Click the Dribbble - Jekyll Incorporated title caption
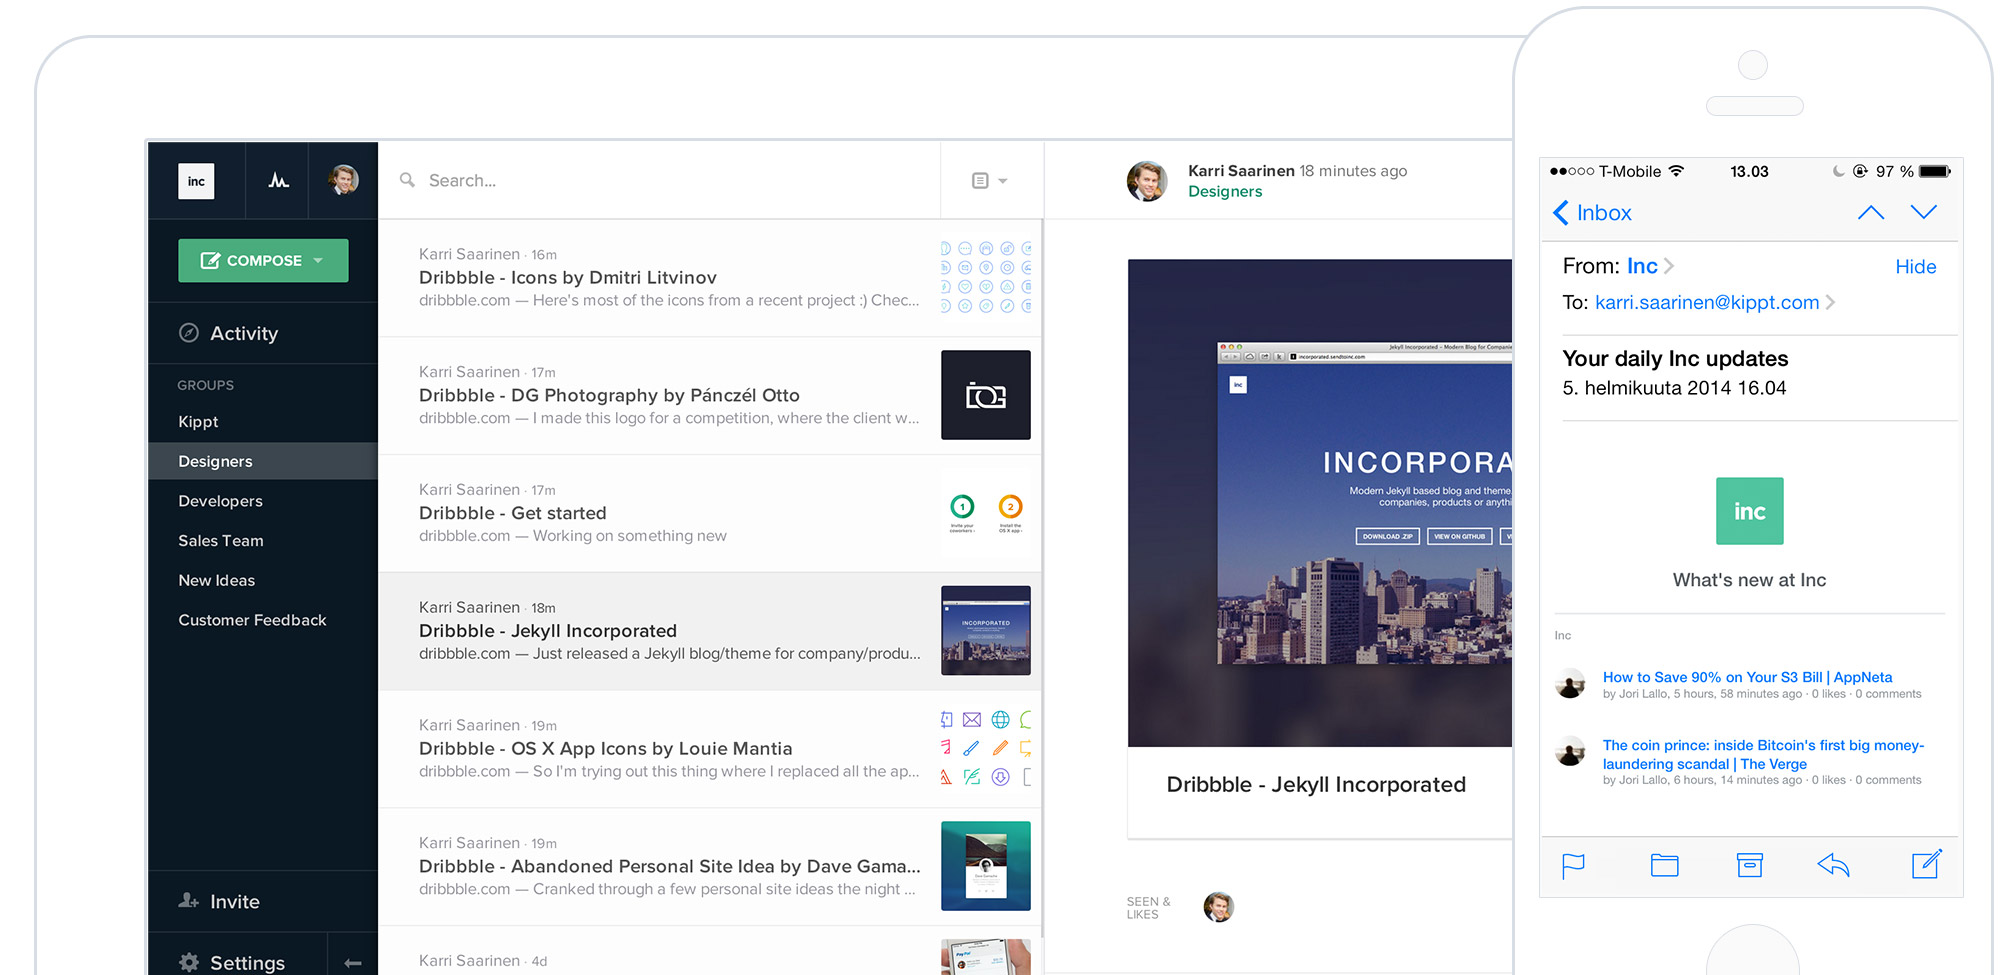 point(1316,785)
